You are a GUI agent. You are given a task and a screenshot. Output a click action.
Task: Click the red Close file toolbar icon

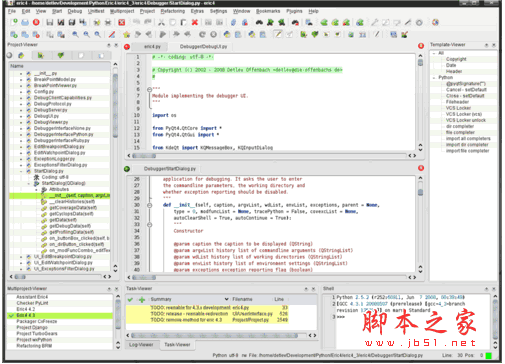point(36,22)
